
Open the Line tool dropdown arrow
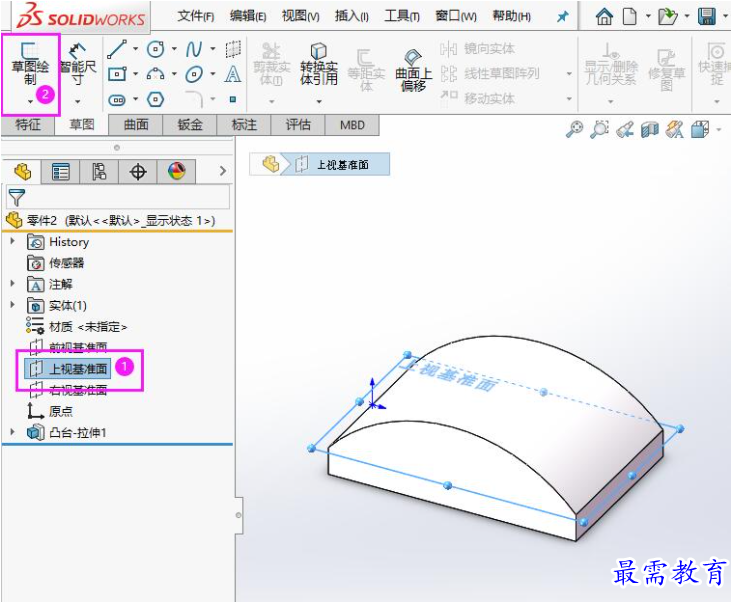(x=135, y=49)
